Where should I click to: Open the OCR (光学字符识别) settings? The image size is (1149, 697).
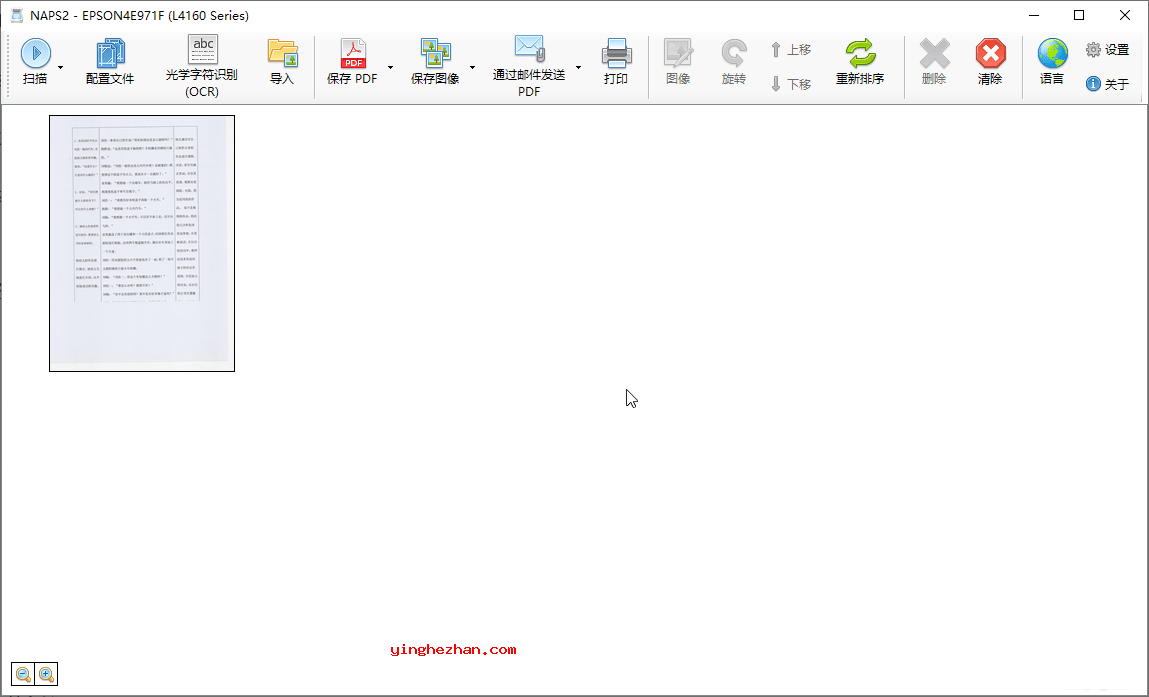202,51
